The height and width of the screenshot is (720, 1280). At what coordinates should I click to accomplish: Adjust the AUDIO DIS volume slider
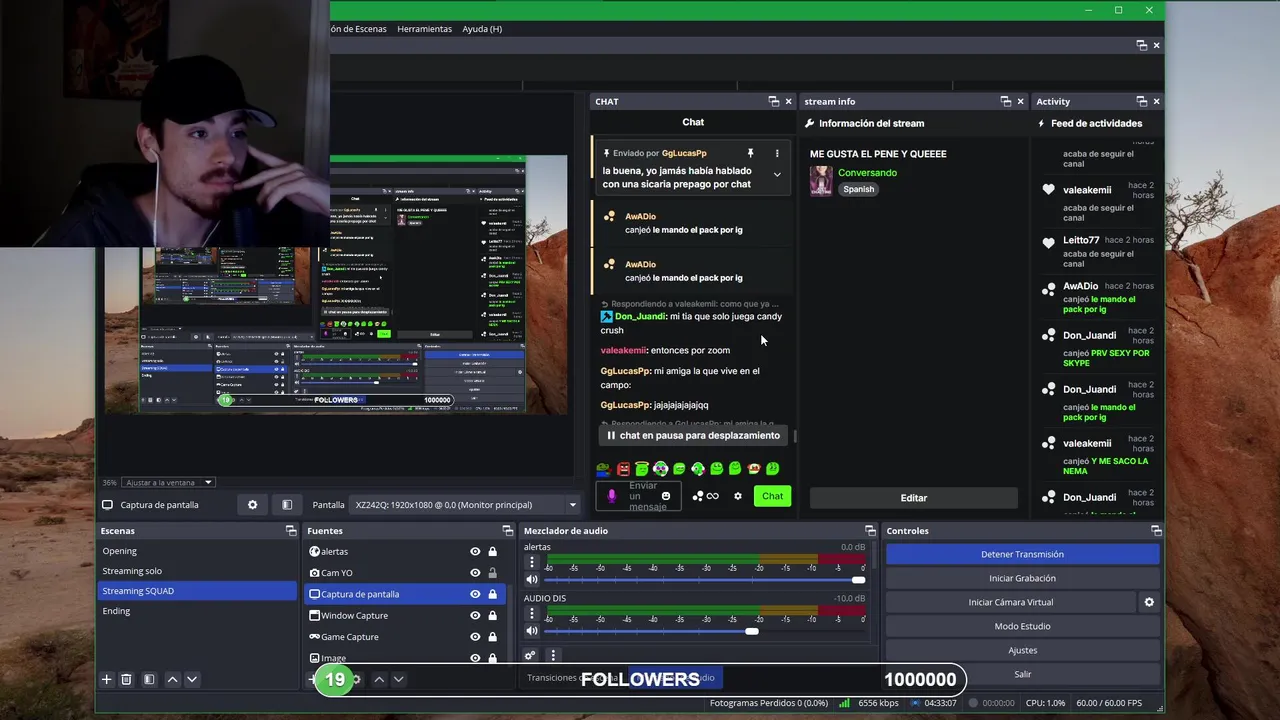704,631
